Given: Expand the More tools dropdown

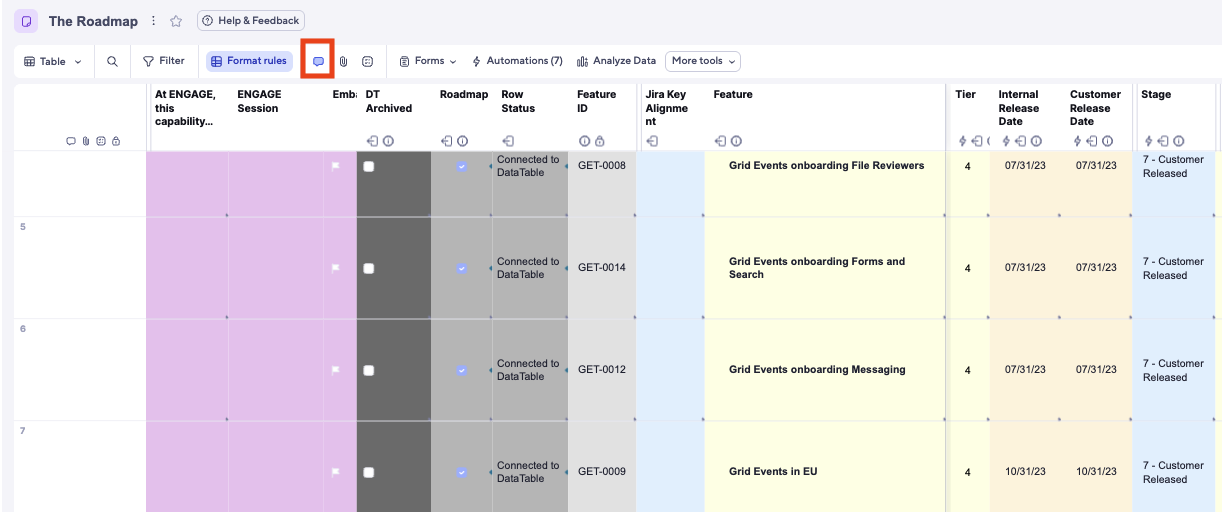Looking at the screenshot, I should (x=703, y=61).
